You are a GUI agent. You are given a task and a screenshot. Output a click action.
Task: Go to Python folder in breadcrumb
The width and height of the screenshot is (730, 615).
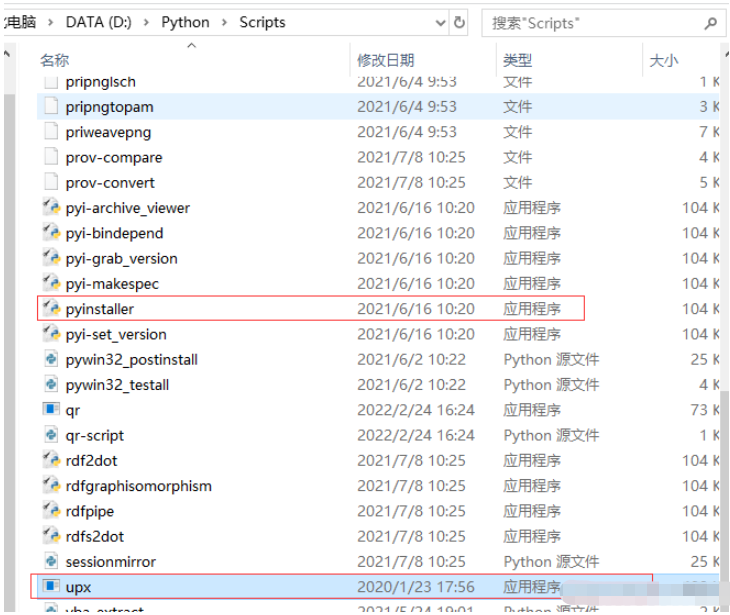coord(185,22)
